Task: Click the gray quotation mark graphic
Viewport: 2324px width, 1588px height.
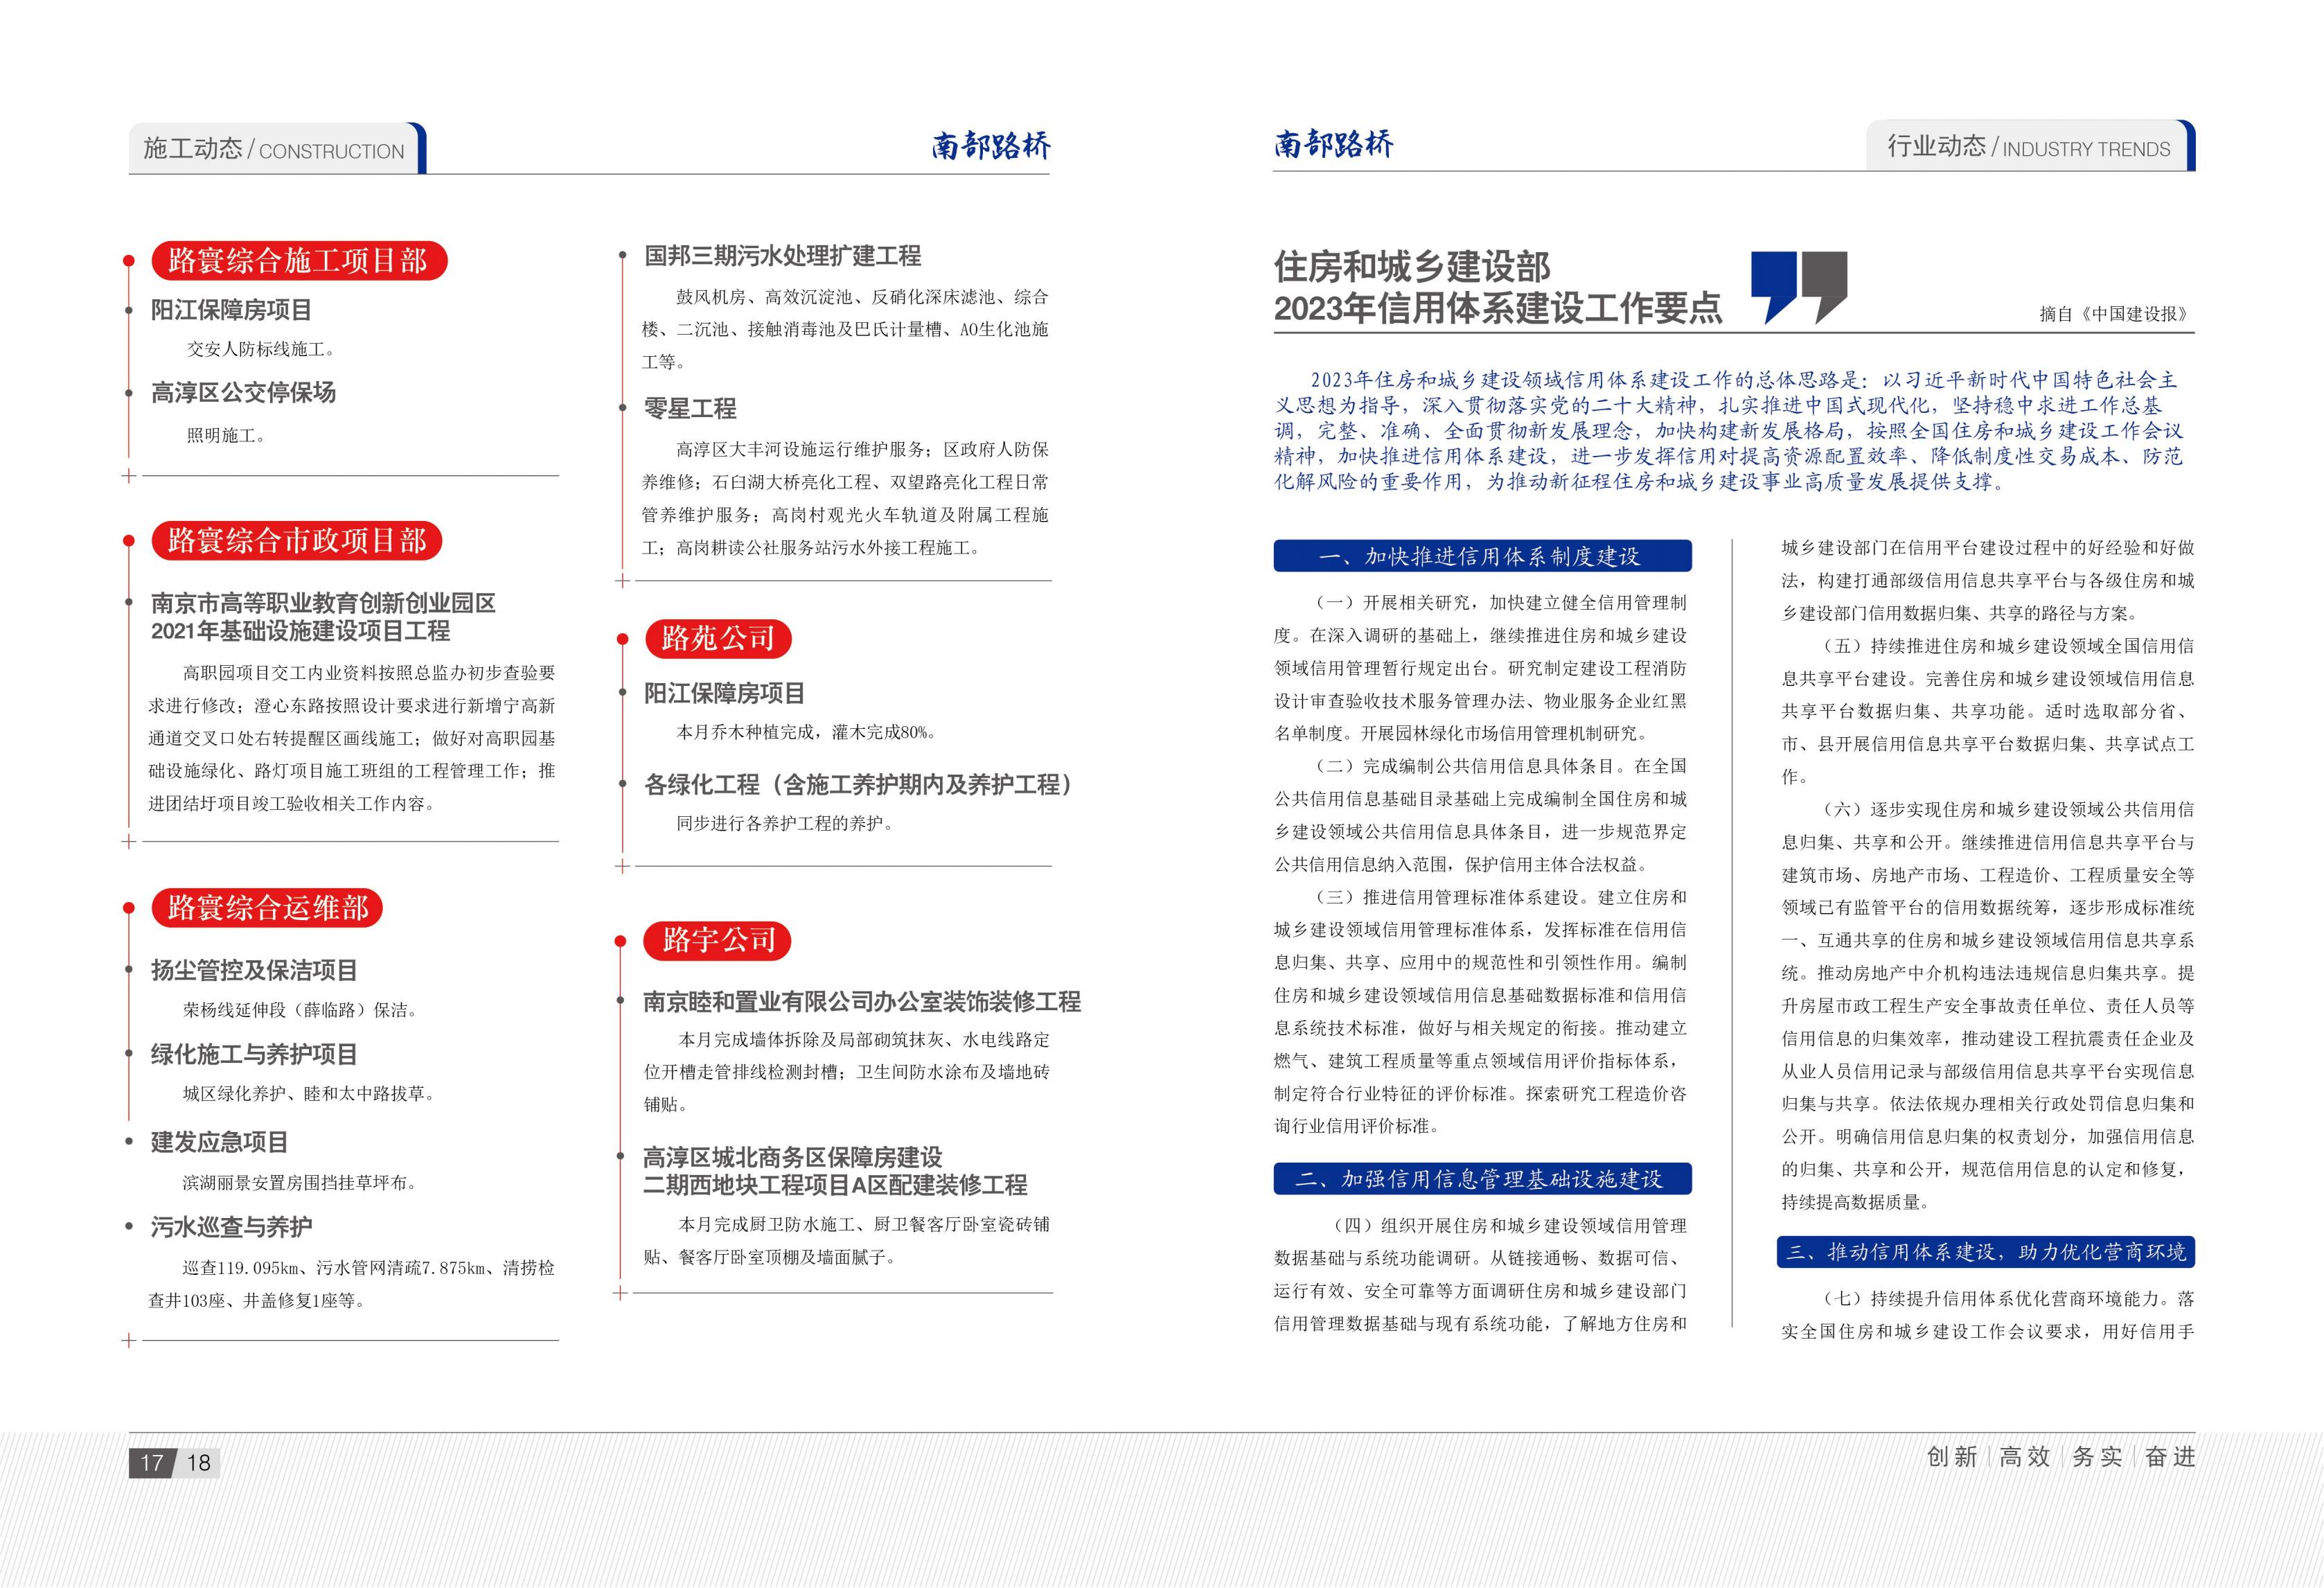Action: [1824, 288]
